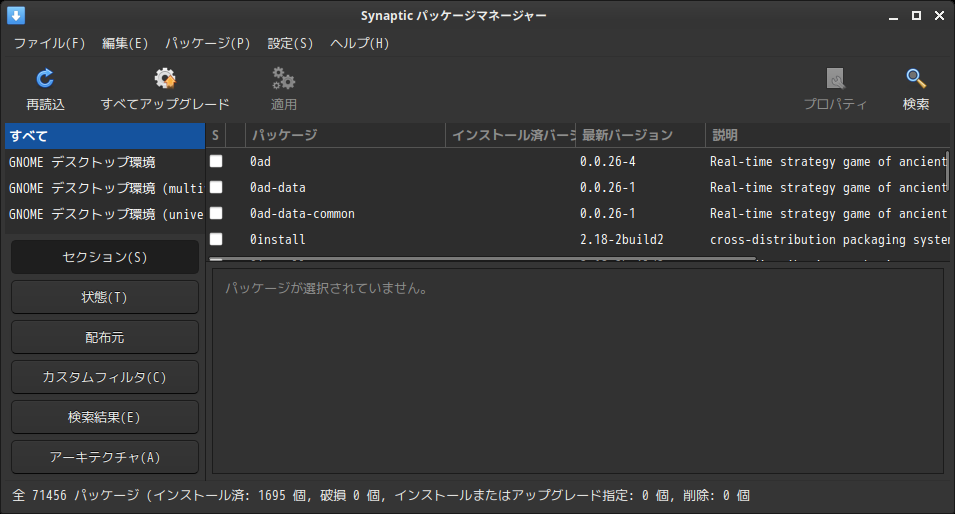Toggle the checkbox for 0ad-data package
955x514 pixels.
pyautogui.click(x=216, y=187)
